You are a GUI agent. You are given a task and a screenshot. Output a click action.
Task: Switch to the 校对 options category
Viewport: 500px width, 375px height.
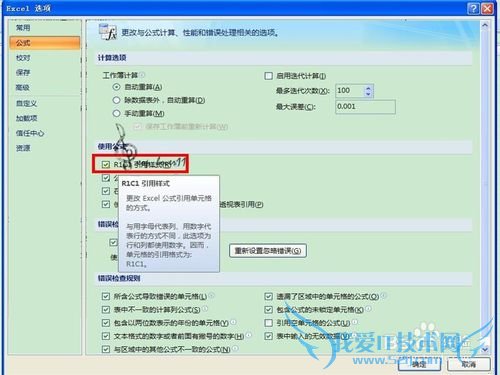pyautogui.click(x=23, y=58)
